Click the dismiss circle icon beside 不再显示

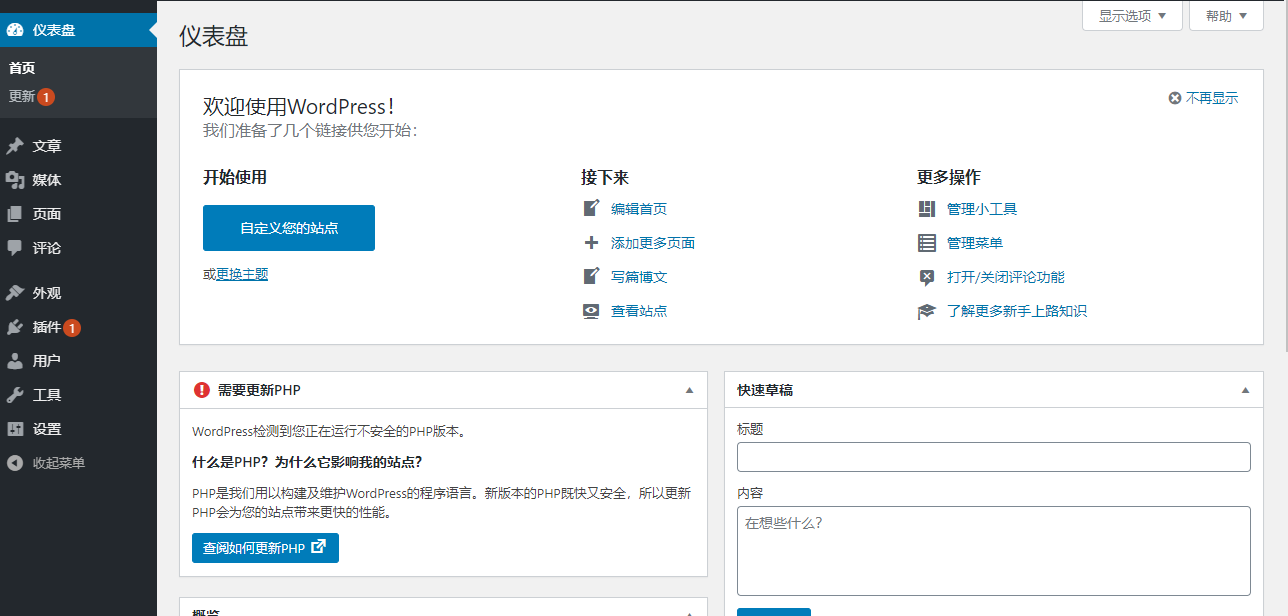tap(1175, 98)
